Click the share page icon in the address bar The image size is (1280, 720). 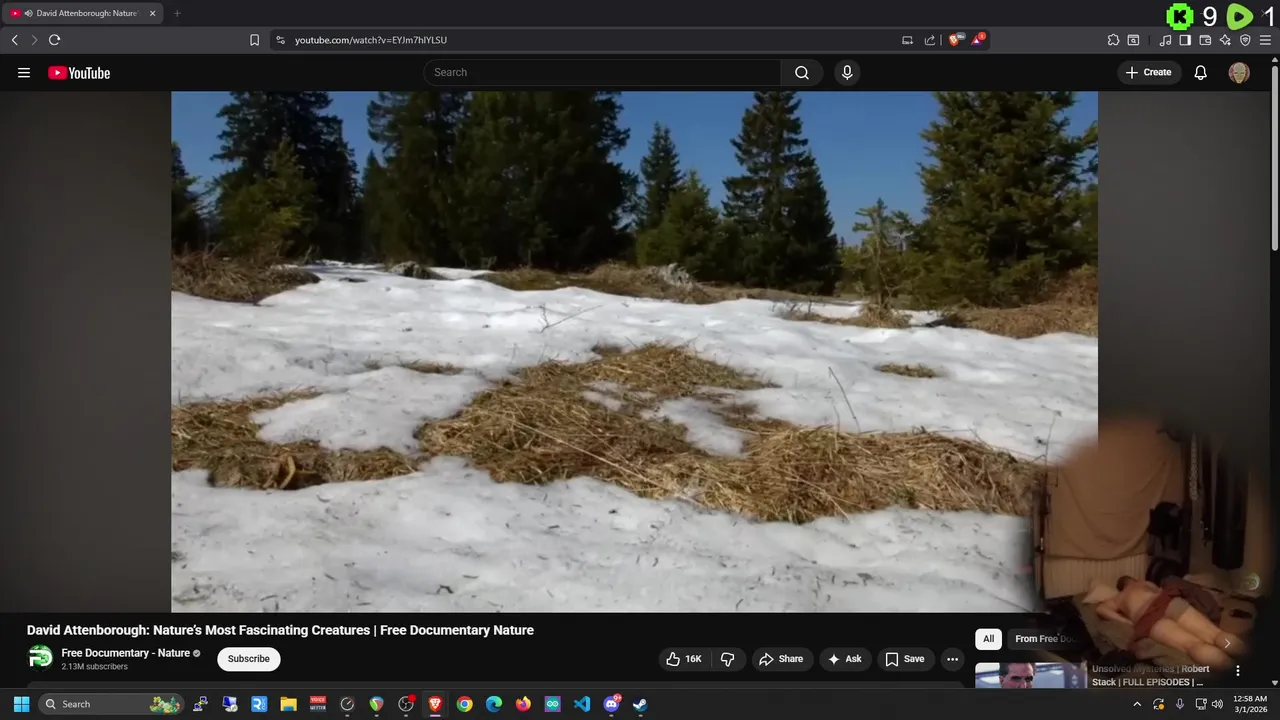pyautogui.click(x=930, y=40)
